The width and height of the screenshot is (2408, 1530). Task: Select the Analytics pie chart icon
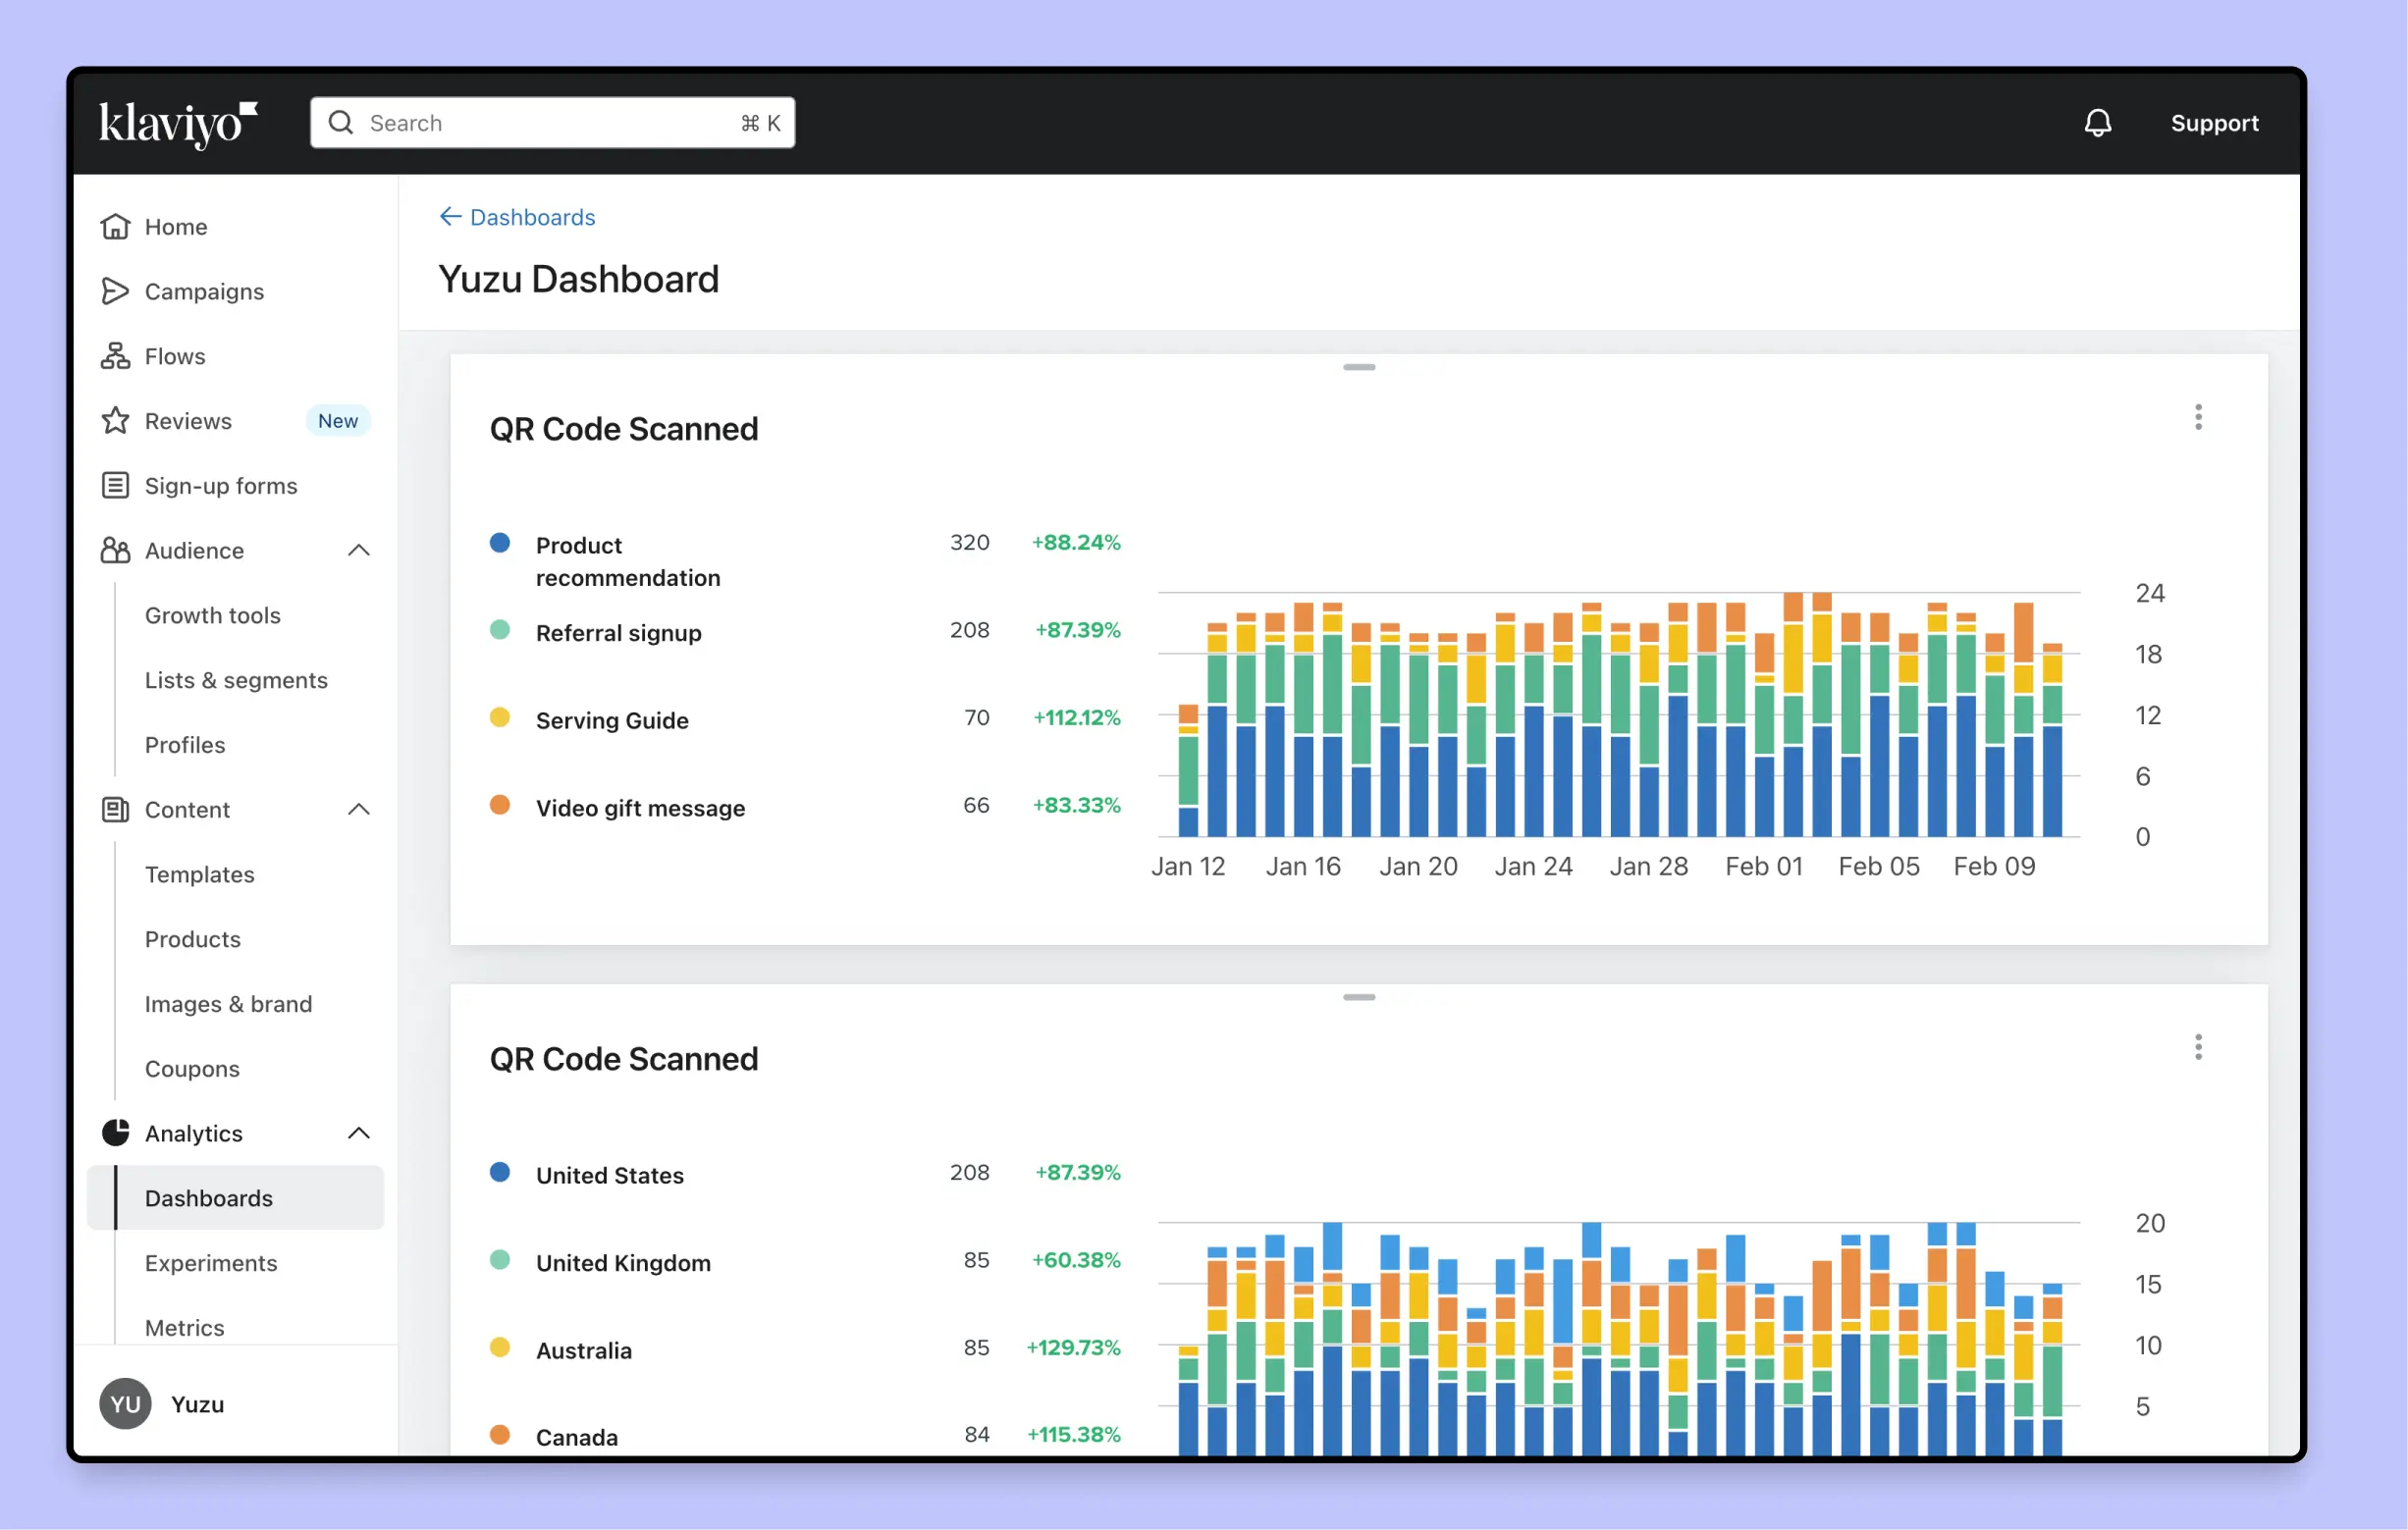click(115, 1133)
